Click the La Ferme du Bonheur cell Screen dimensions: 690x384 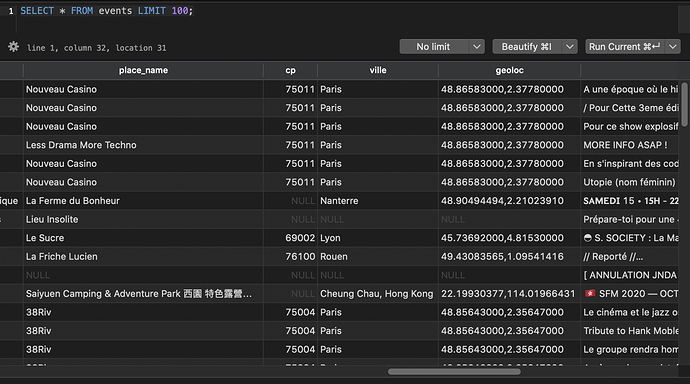(143, 201)
